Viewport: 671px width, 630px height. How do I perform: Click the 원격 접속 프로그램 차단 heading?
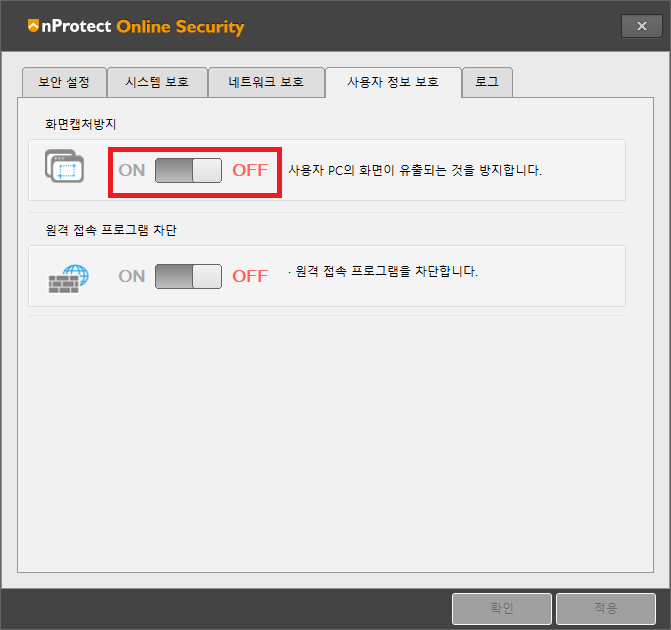click(x=111, y=230)
